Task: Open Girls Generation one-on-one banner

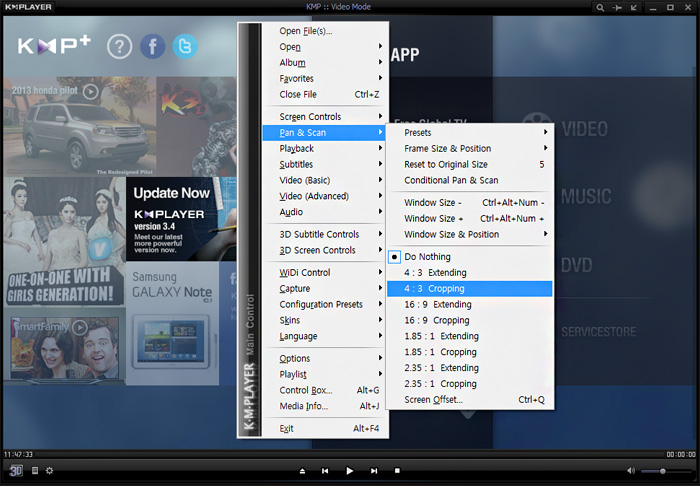Action: [64, 241]
